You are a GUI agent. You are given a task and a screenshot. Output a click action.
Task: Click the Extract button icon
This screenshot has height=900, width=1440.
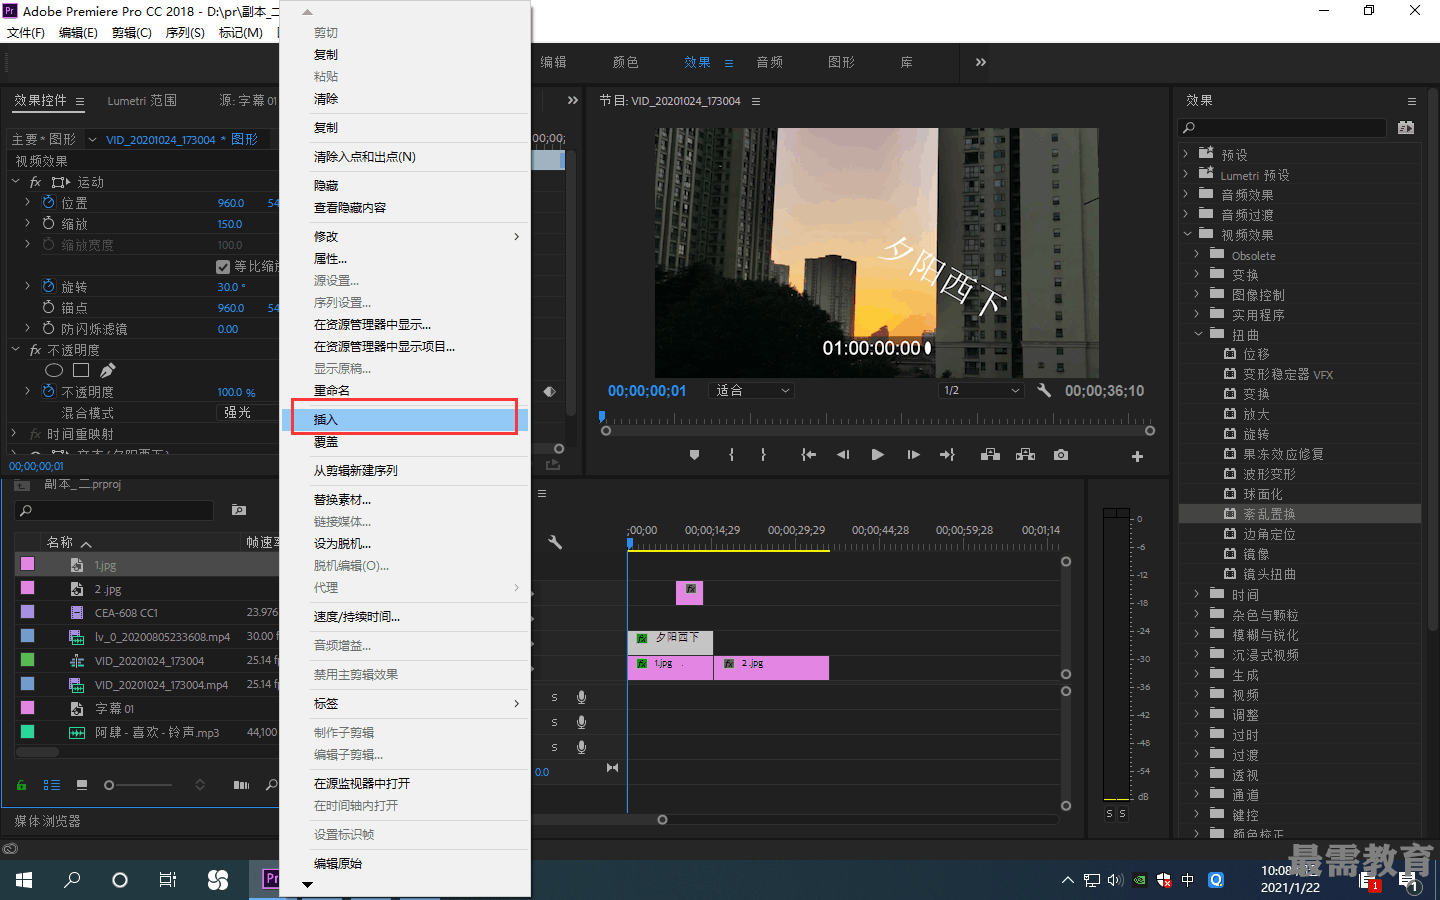(x=1026, y=455)
